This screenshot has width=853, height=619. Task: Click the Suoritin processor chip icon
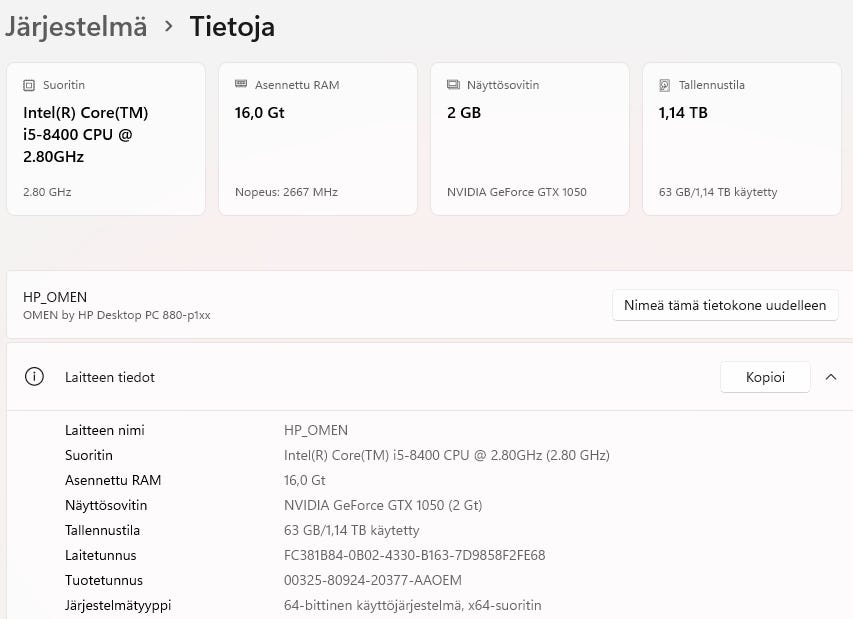(29, 85)
